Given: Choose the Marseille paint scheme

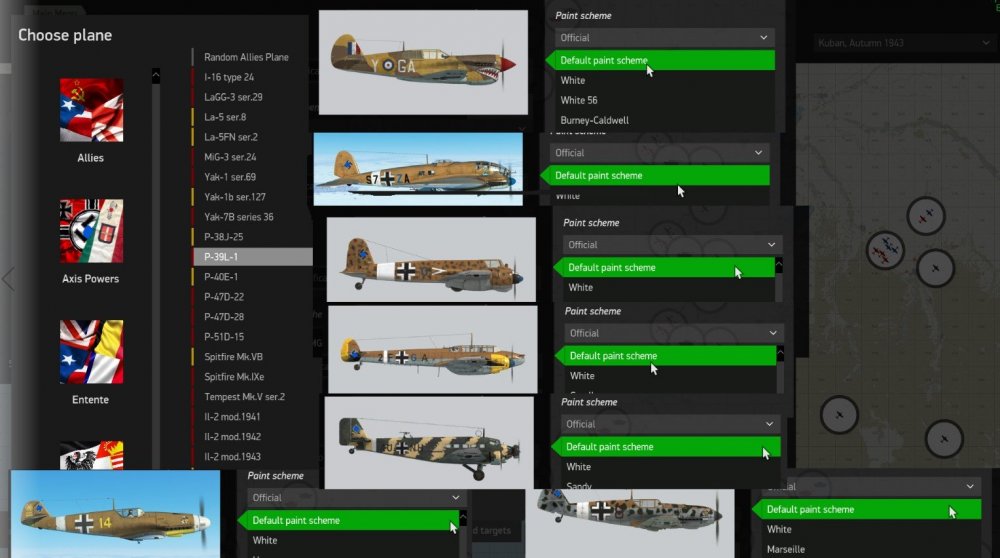Looking at the screenshot, I should (x=785, y=549).
